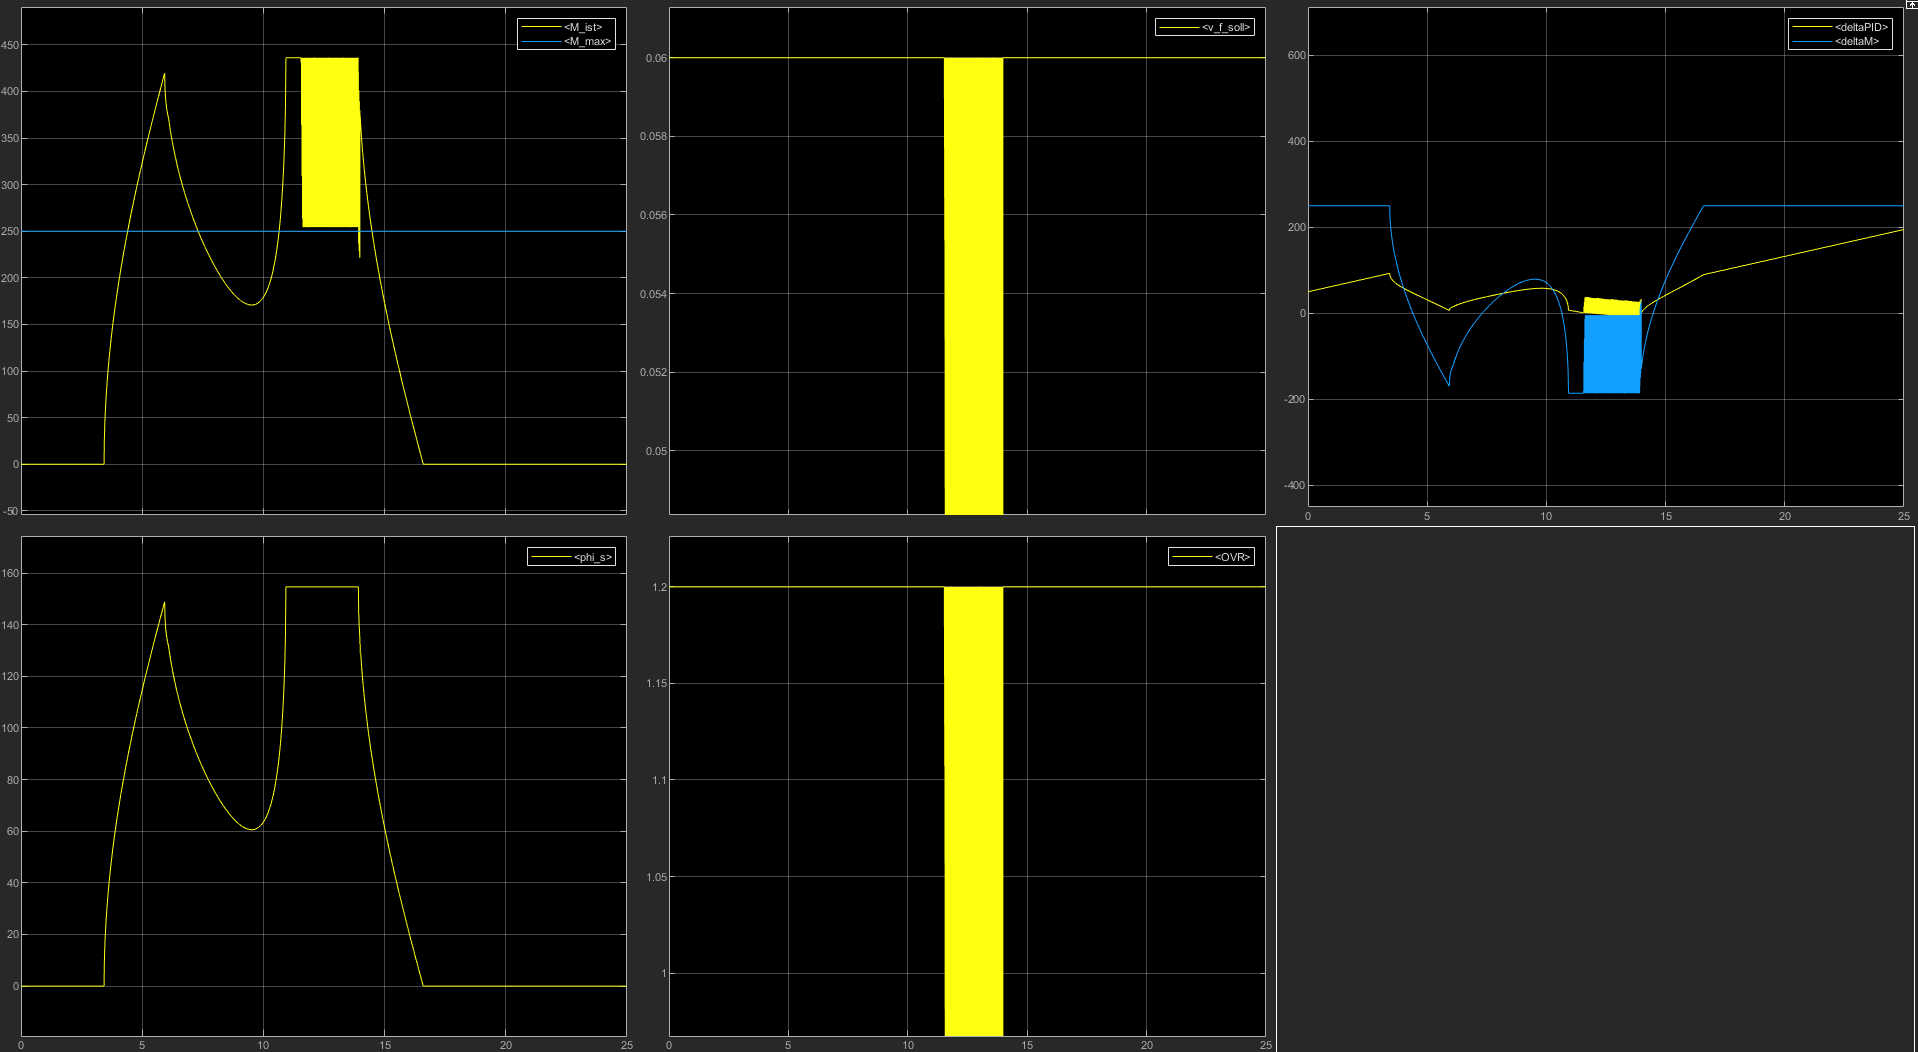Hide the <deltaPID> signal via its legend label
1918x1052 pixels.
tap(1860, 27)
